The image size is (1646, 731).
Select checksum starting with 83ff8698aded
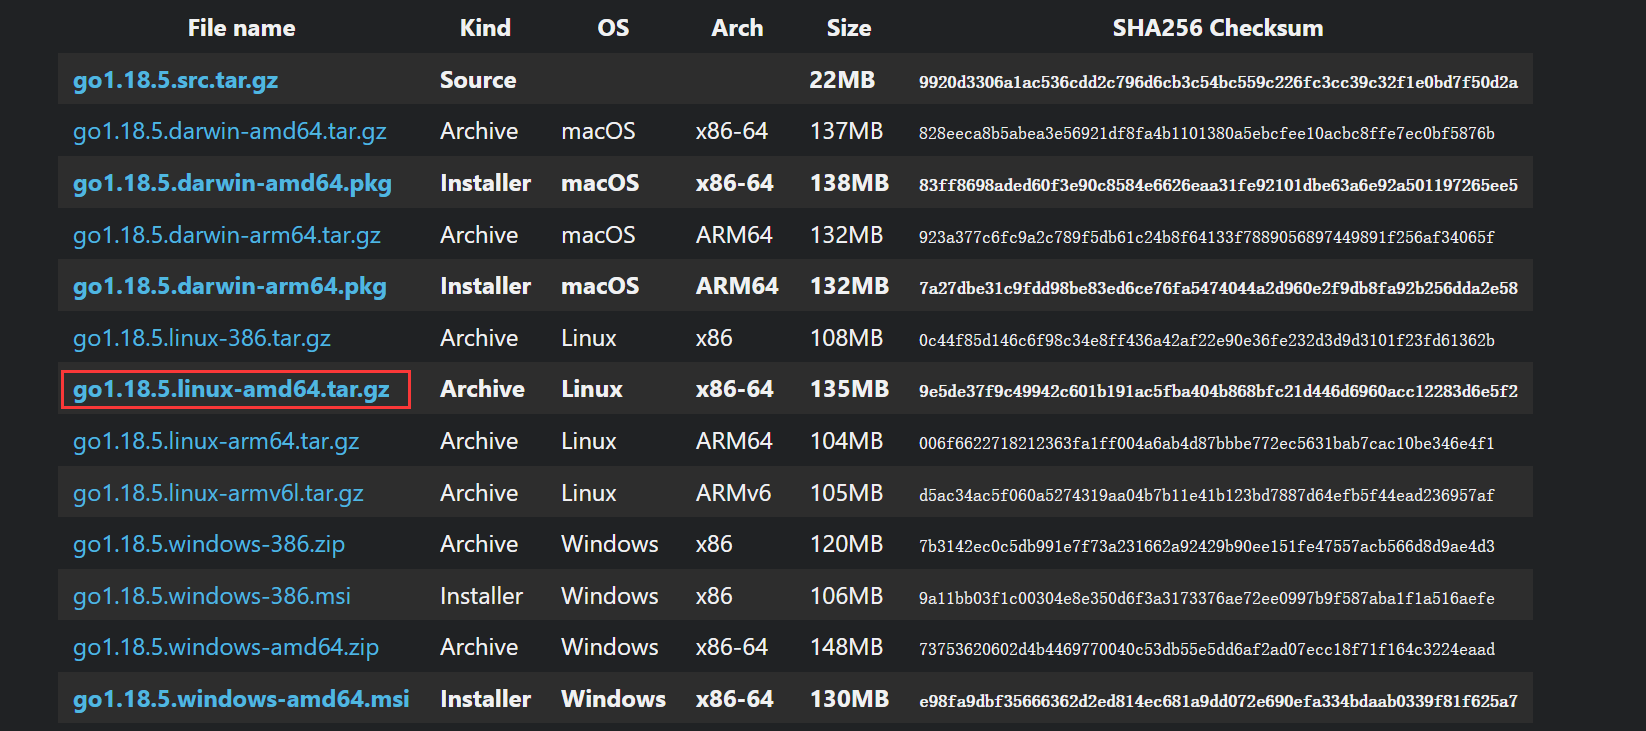(x=1218, y=185)
